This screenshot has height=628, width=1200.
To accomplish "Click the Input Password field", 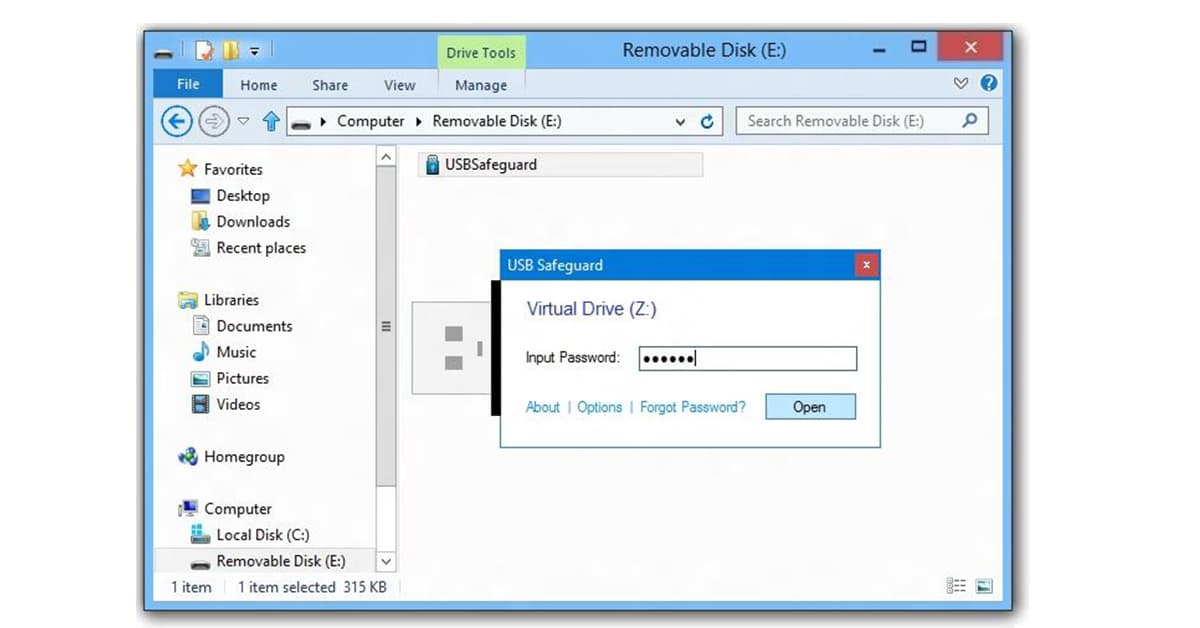I will pos(748,358).
